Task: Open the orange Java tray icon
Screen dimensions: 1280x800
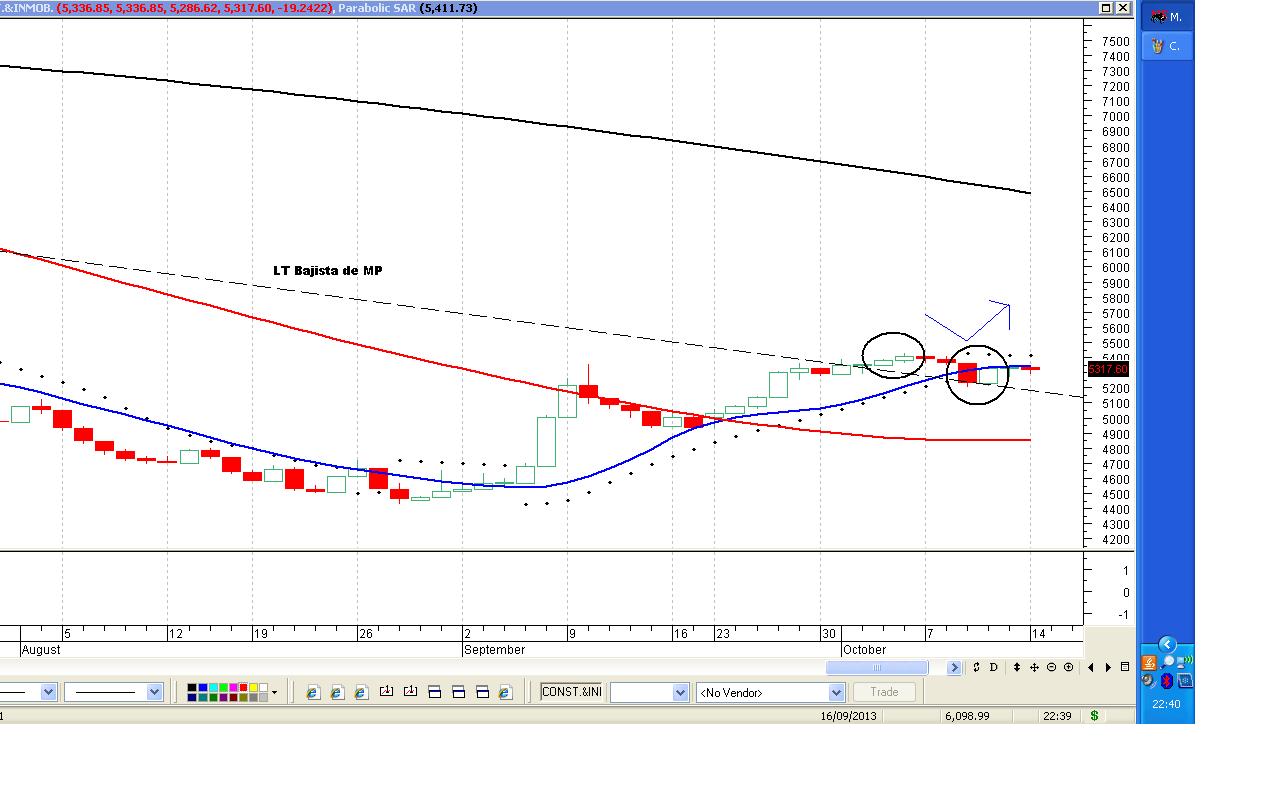Action: [x=1151, y=662]
